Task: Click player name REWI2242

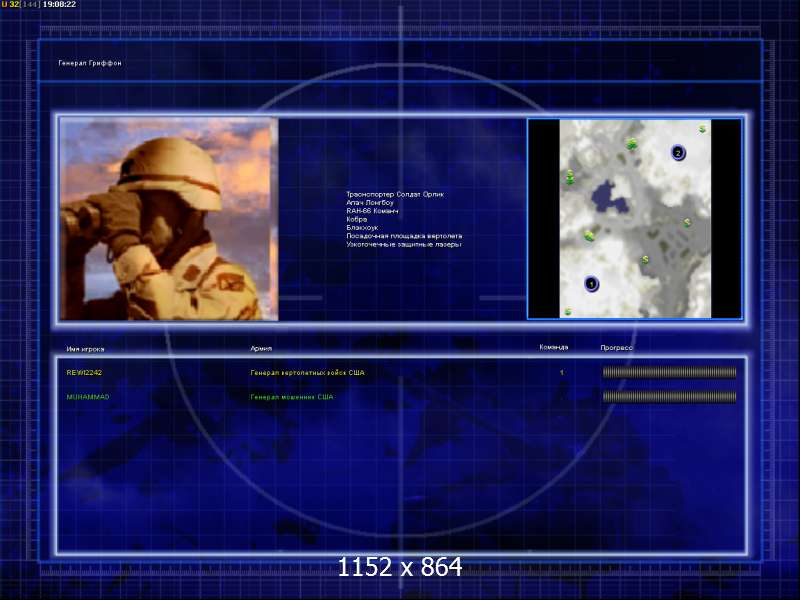Action: (x=84, y=372)
